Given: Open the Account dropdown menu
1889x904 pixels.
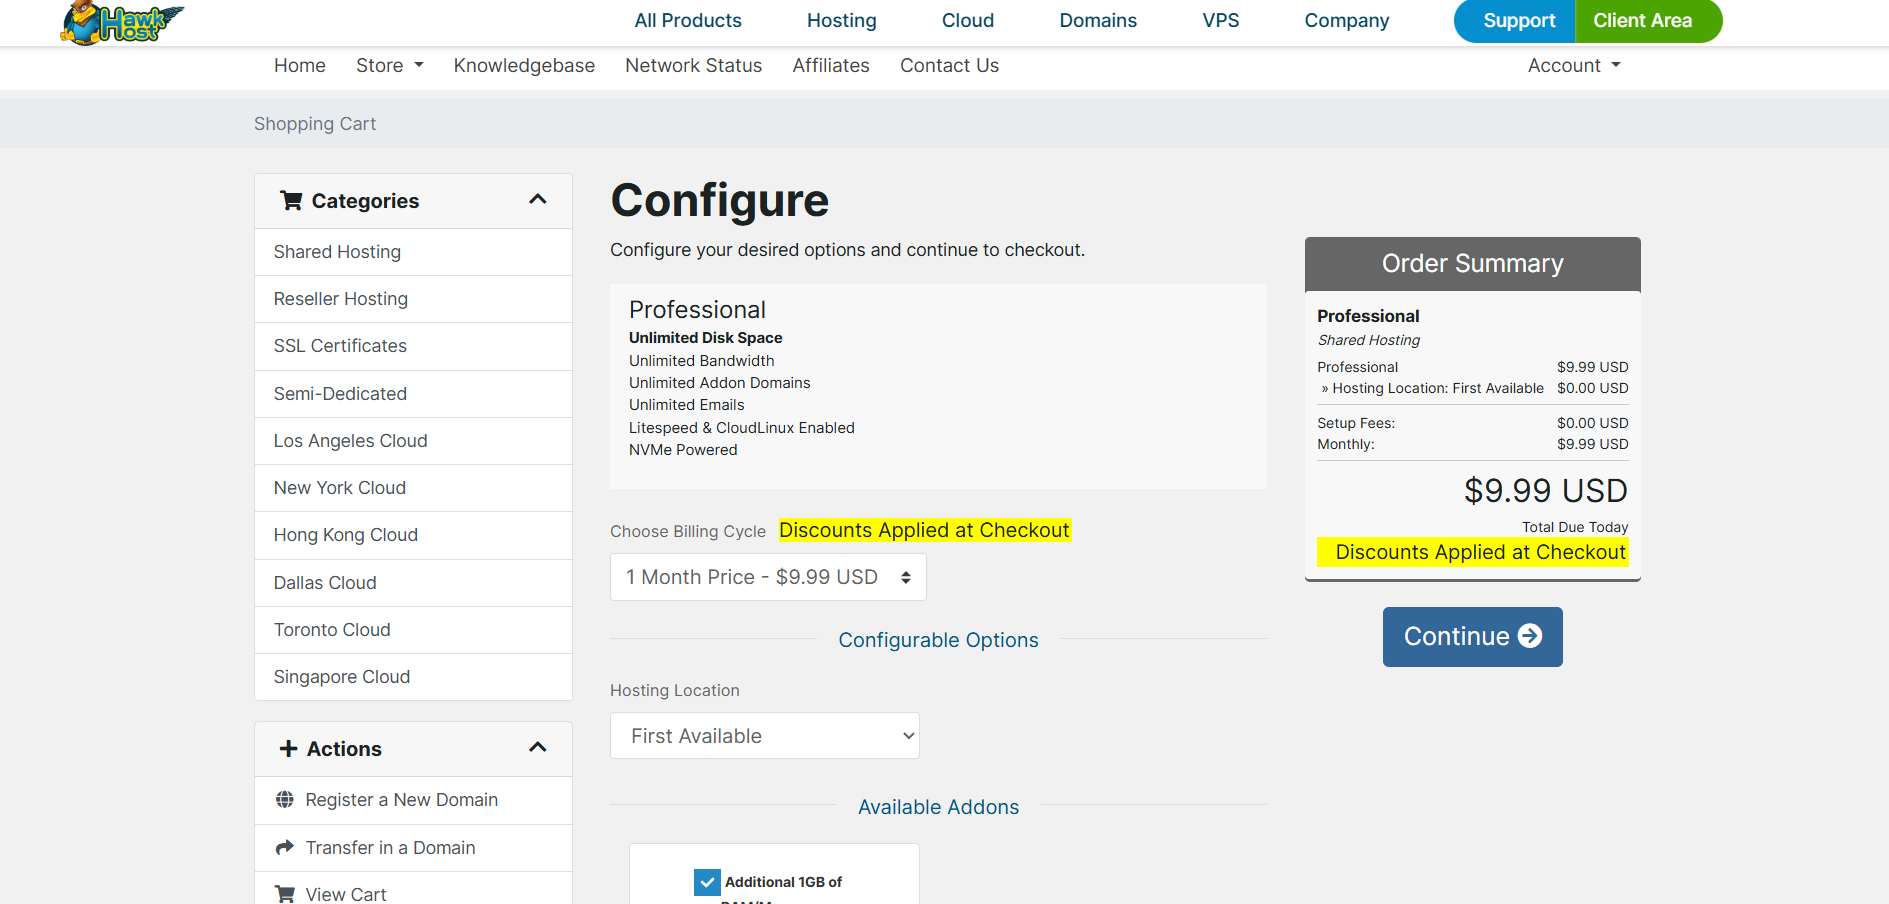Looking at the screenshot, I should coord(1573,66).
